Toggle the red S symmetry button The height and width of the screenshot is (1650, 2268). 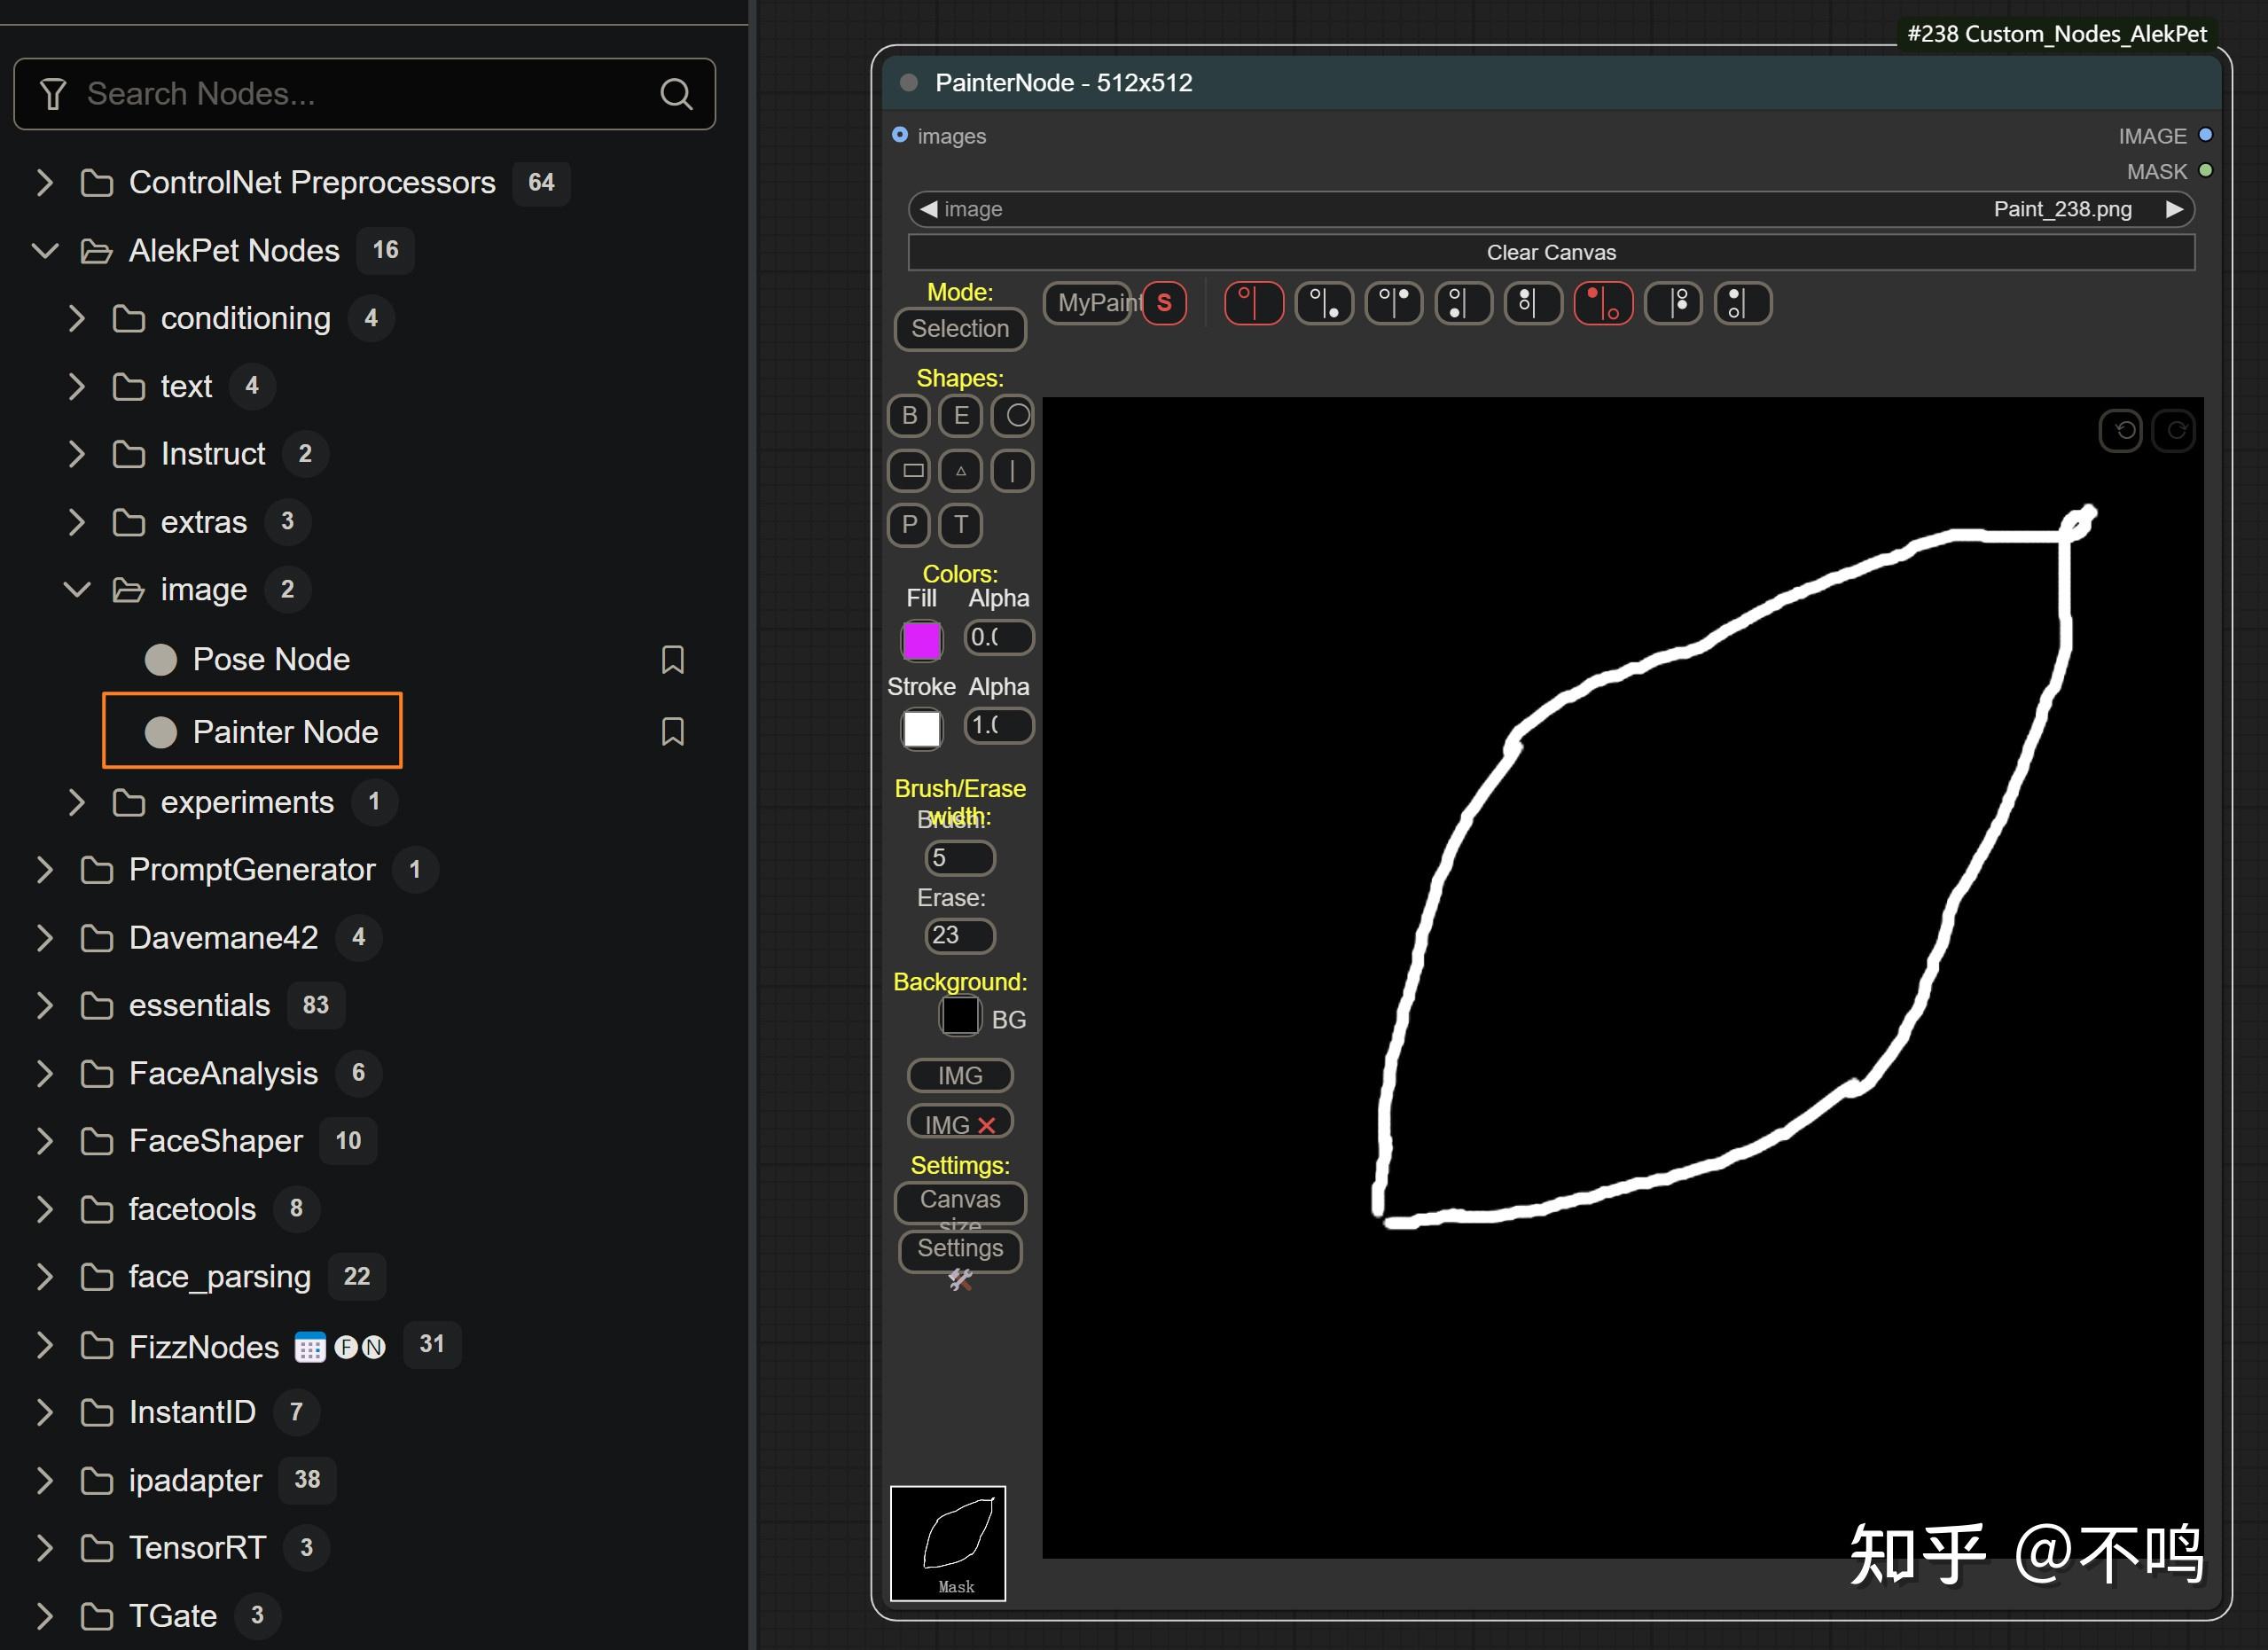pyautogui.click(x=1164, y=303)
